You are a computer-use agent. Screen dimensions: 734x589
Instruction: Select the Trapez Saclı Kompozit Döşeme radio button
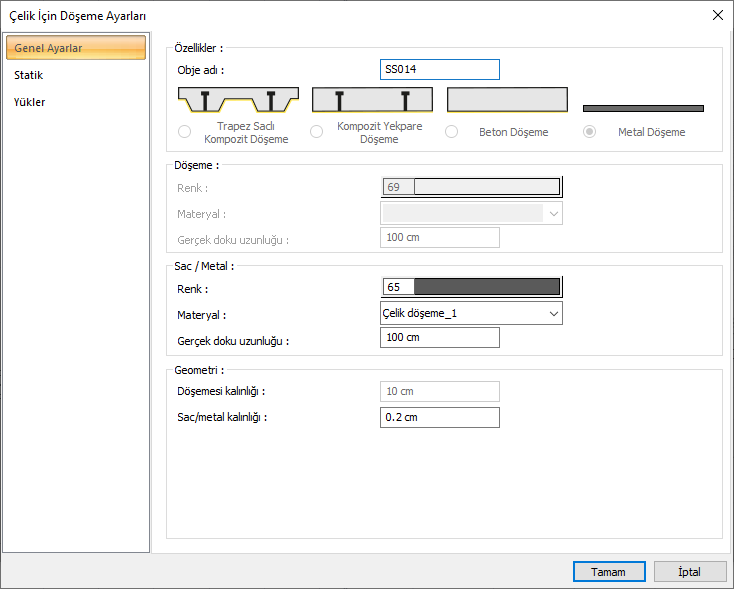click(x=184, y=132)
